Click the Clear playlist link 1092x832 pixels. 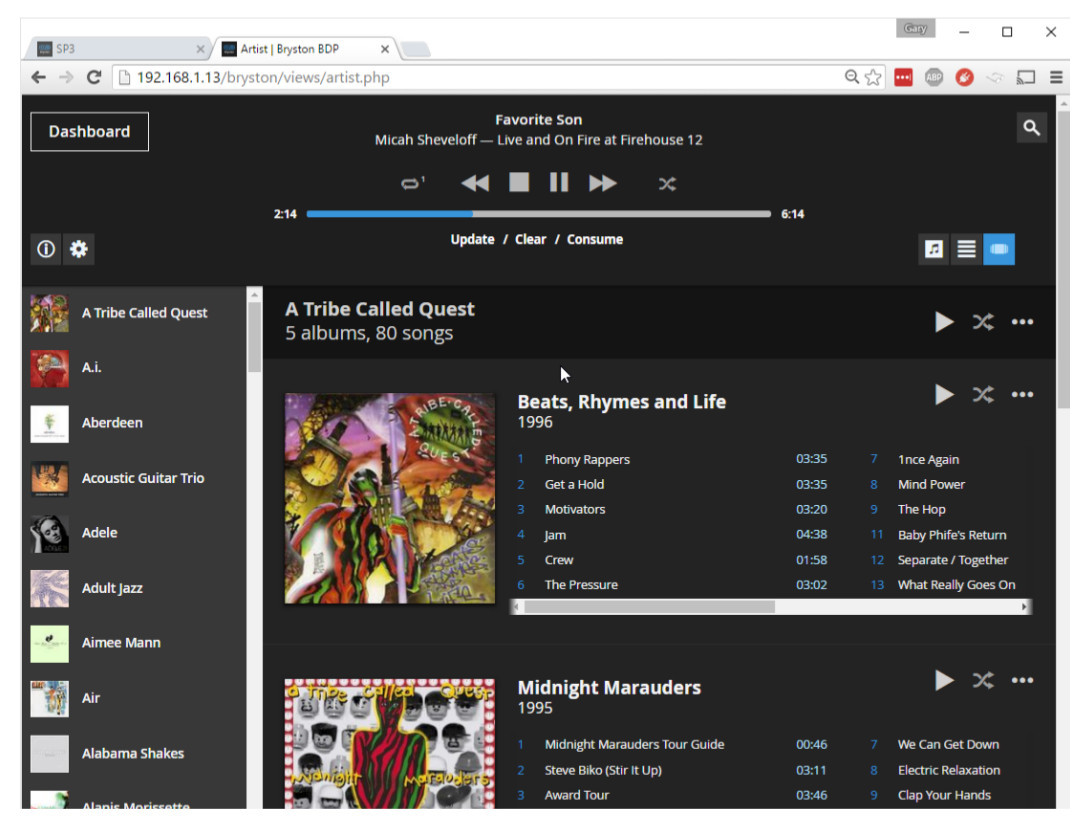(530, 239)
